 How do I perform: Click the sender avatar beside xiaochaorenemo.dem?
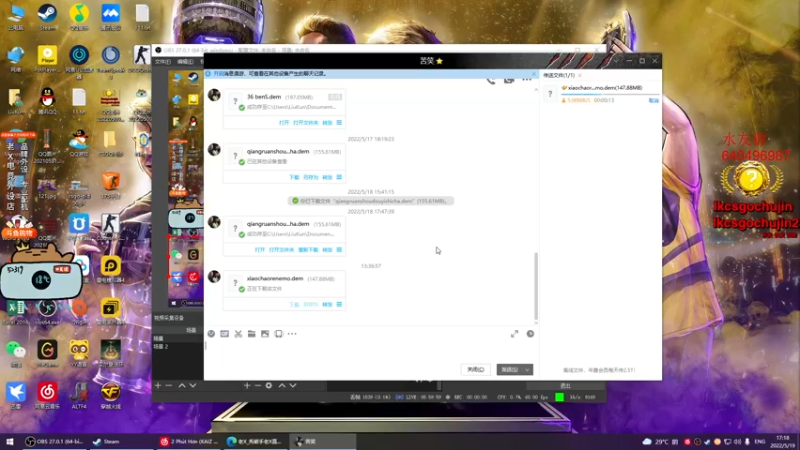214,277
